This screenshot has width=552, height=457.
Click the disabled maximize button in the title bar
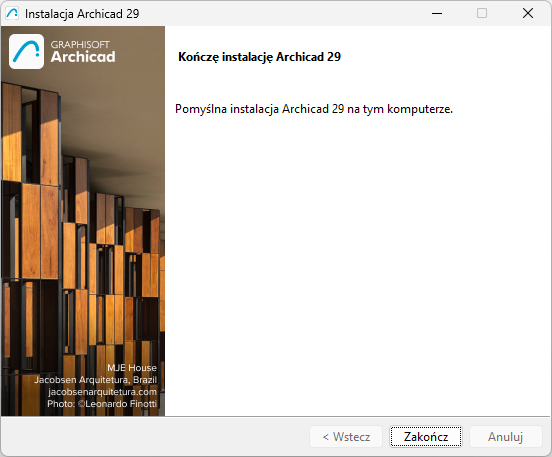coord(482,13)
